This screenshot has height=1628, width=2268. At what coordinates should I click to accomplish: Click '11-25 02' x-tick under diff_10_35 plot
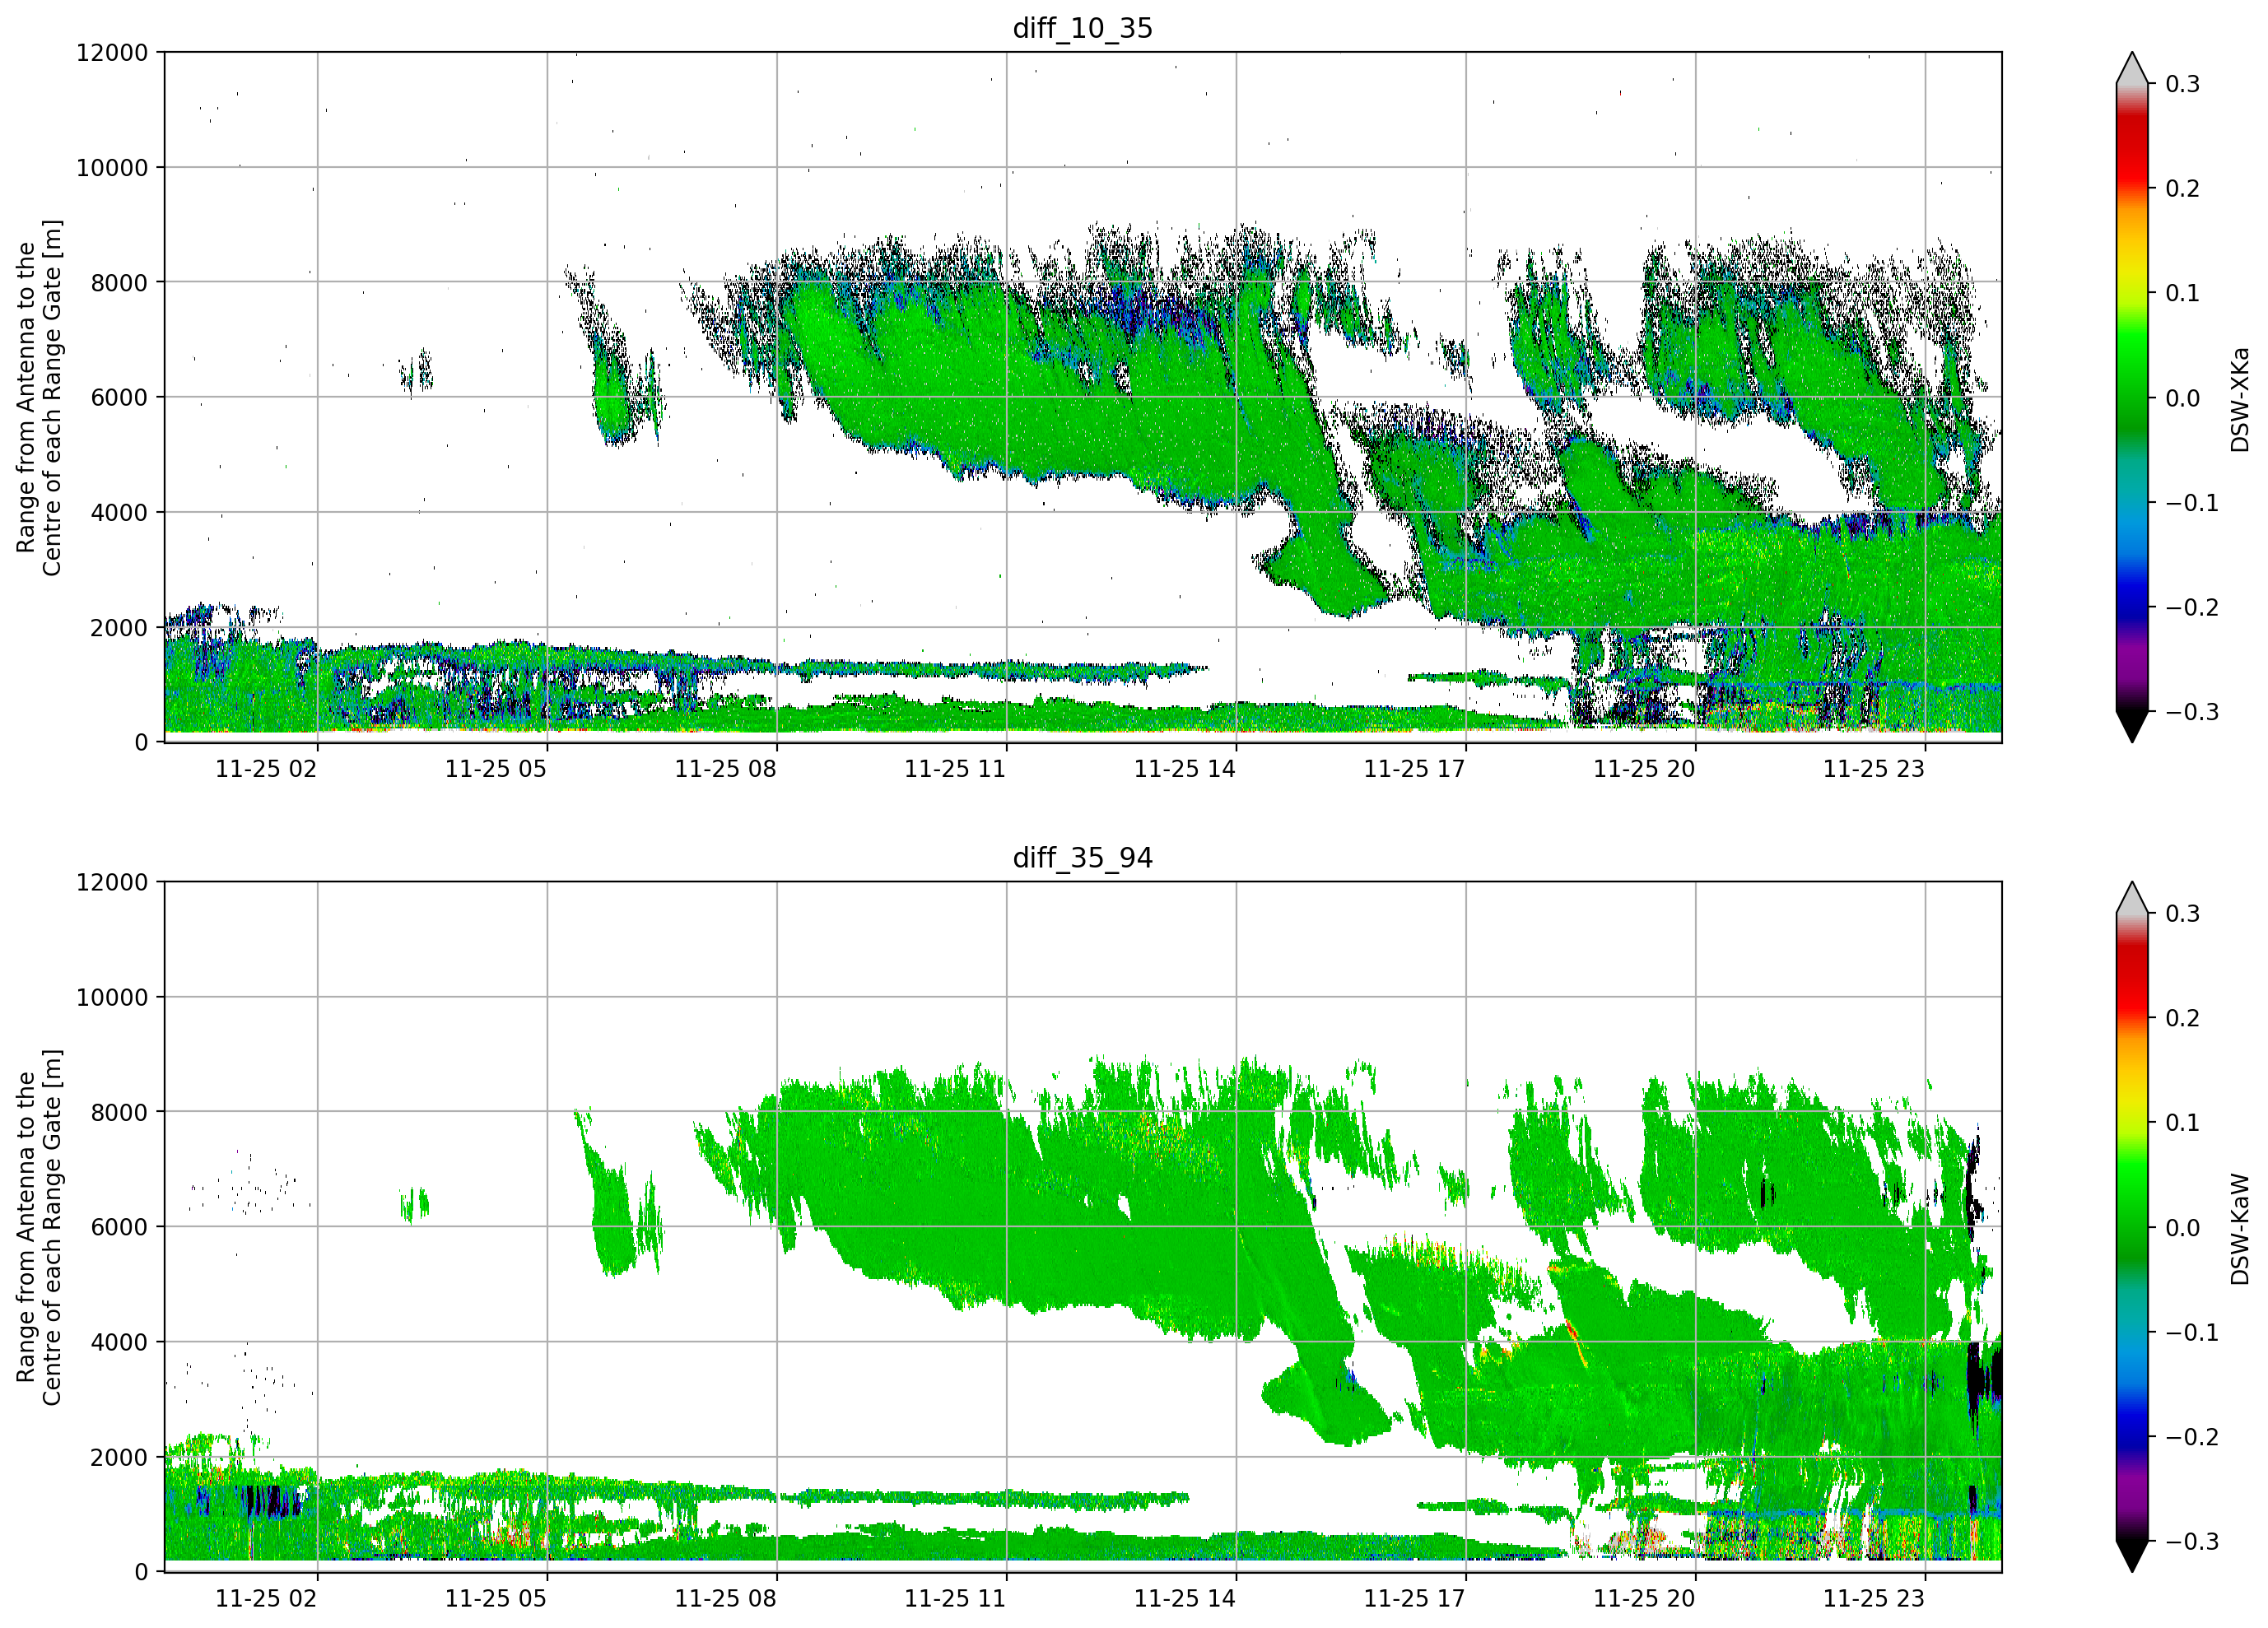coord(266,769)
